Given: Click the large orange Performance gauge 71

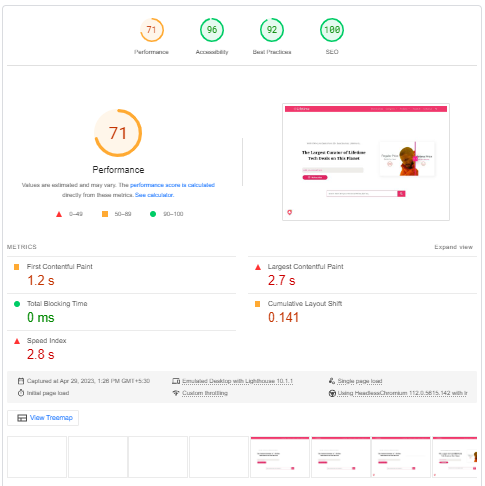Looking at the screenshot, I should pos(118,133).
